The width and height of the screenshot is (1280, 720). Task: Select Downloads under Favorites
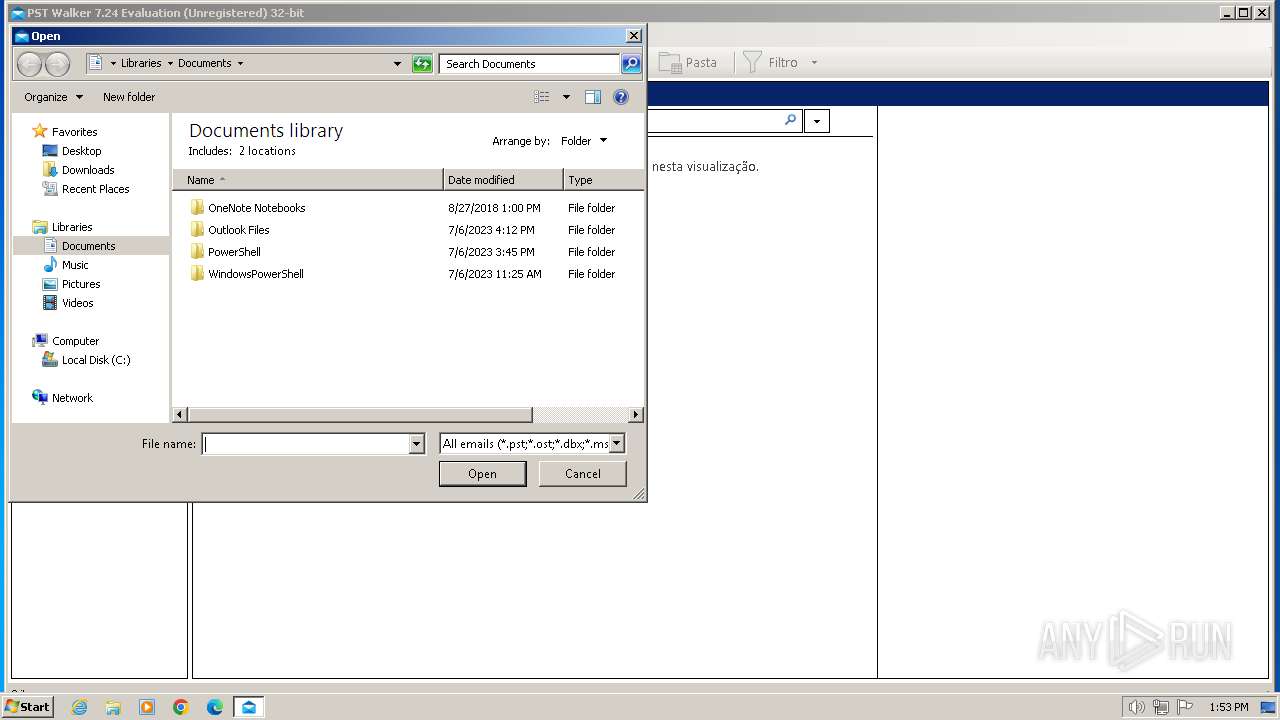tap(88, 170)
